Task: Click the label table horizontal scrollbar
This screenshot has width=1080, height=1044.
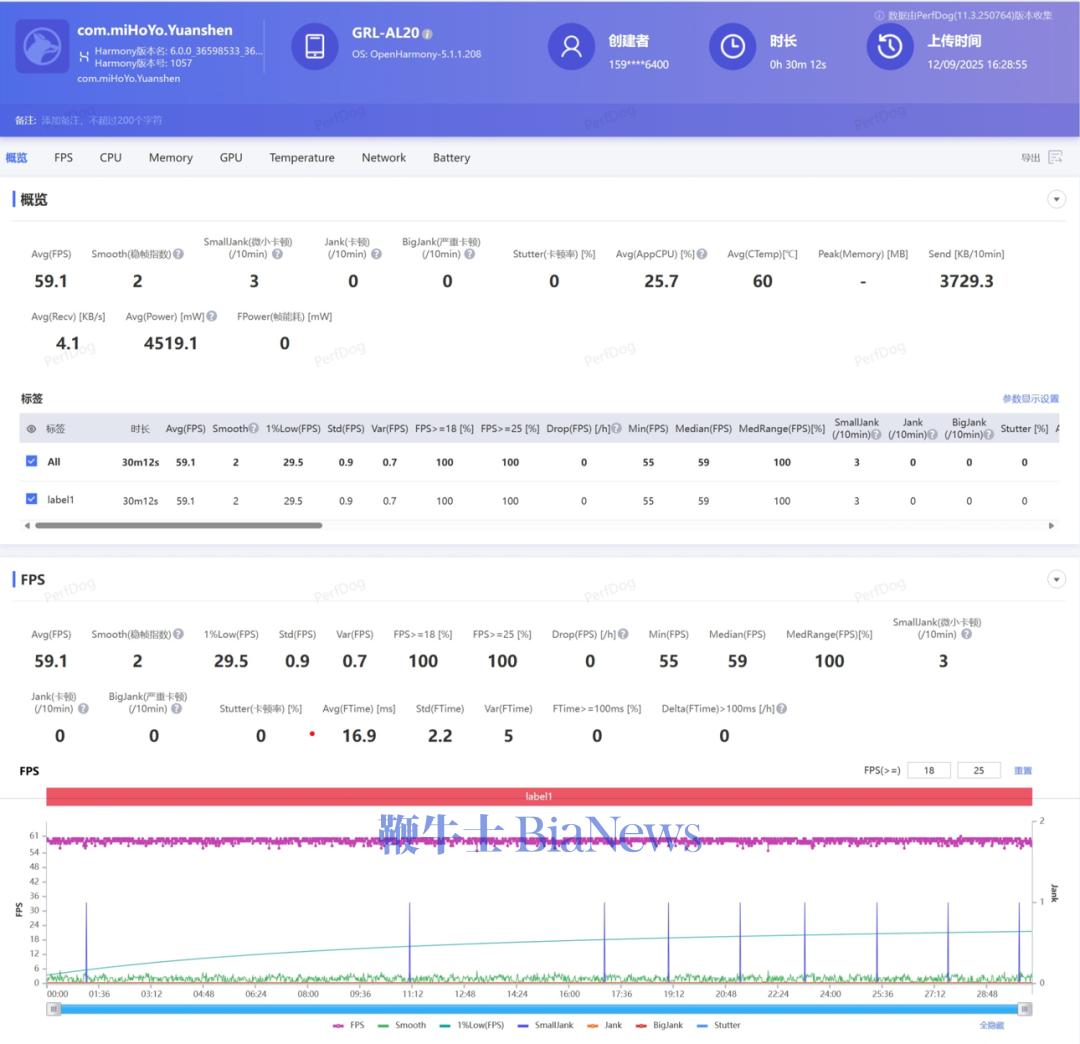Action: tap(179, 525)
